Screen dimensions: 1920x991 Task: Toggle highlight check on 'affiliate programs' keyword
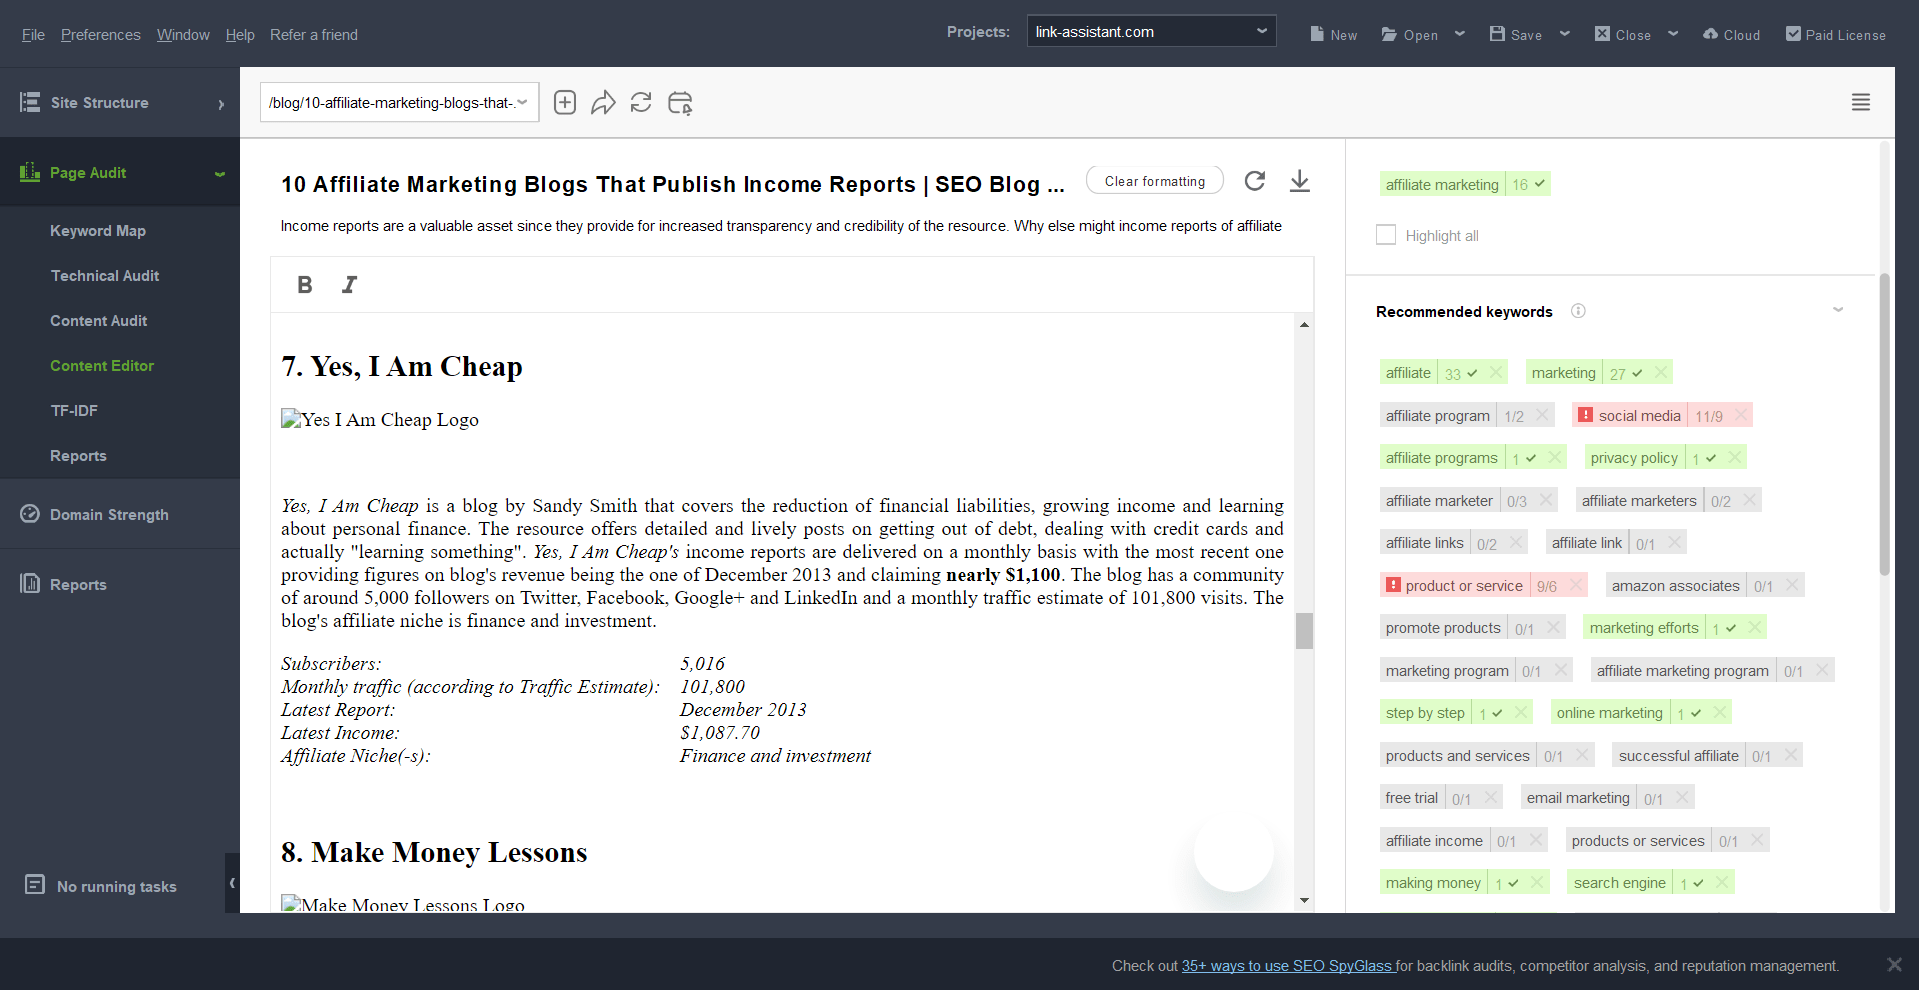[1531, 458]
